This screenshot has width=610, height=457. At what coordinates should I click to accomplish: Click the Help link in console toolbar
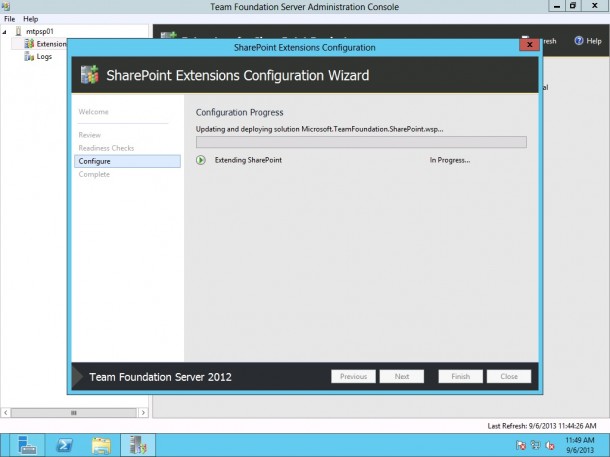[x=594, y=41]
